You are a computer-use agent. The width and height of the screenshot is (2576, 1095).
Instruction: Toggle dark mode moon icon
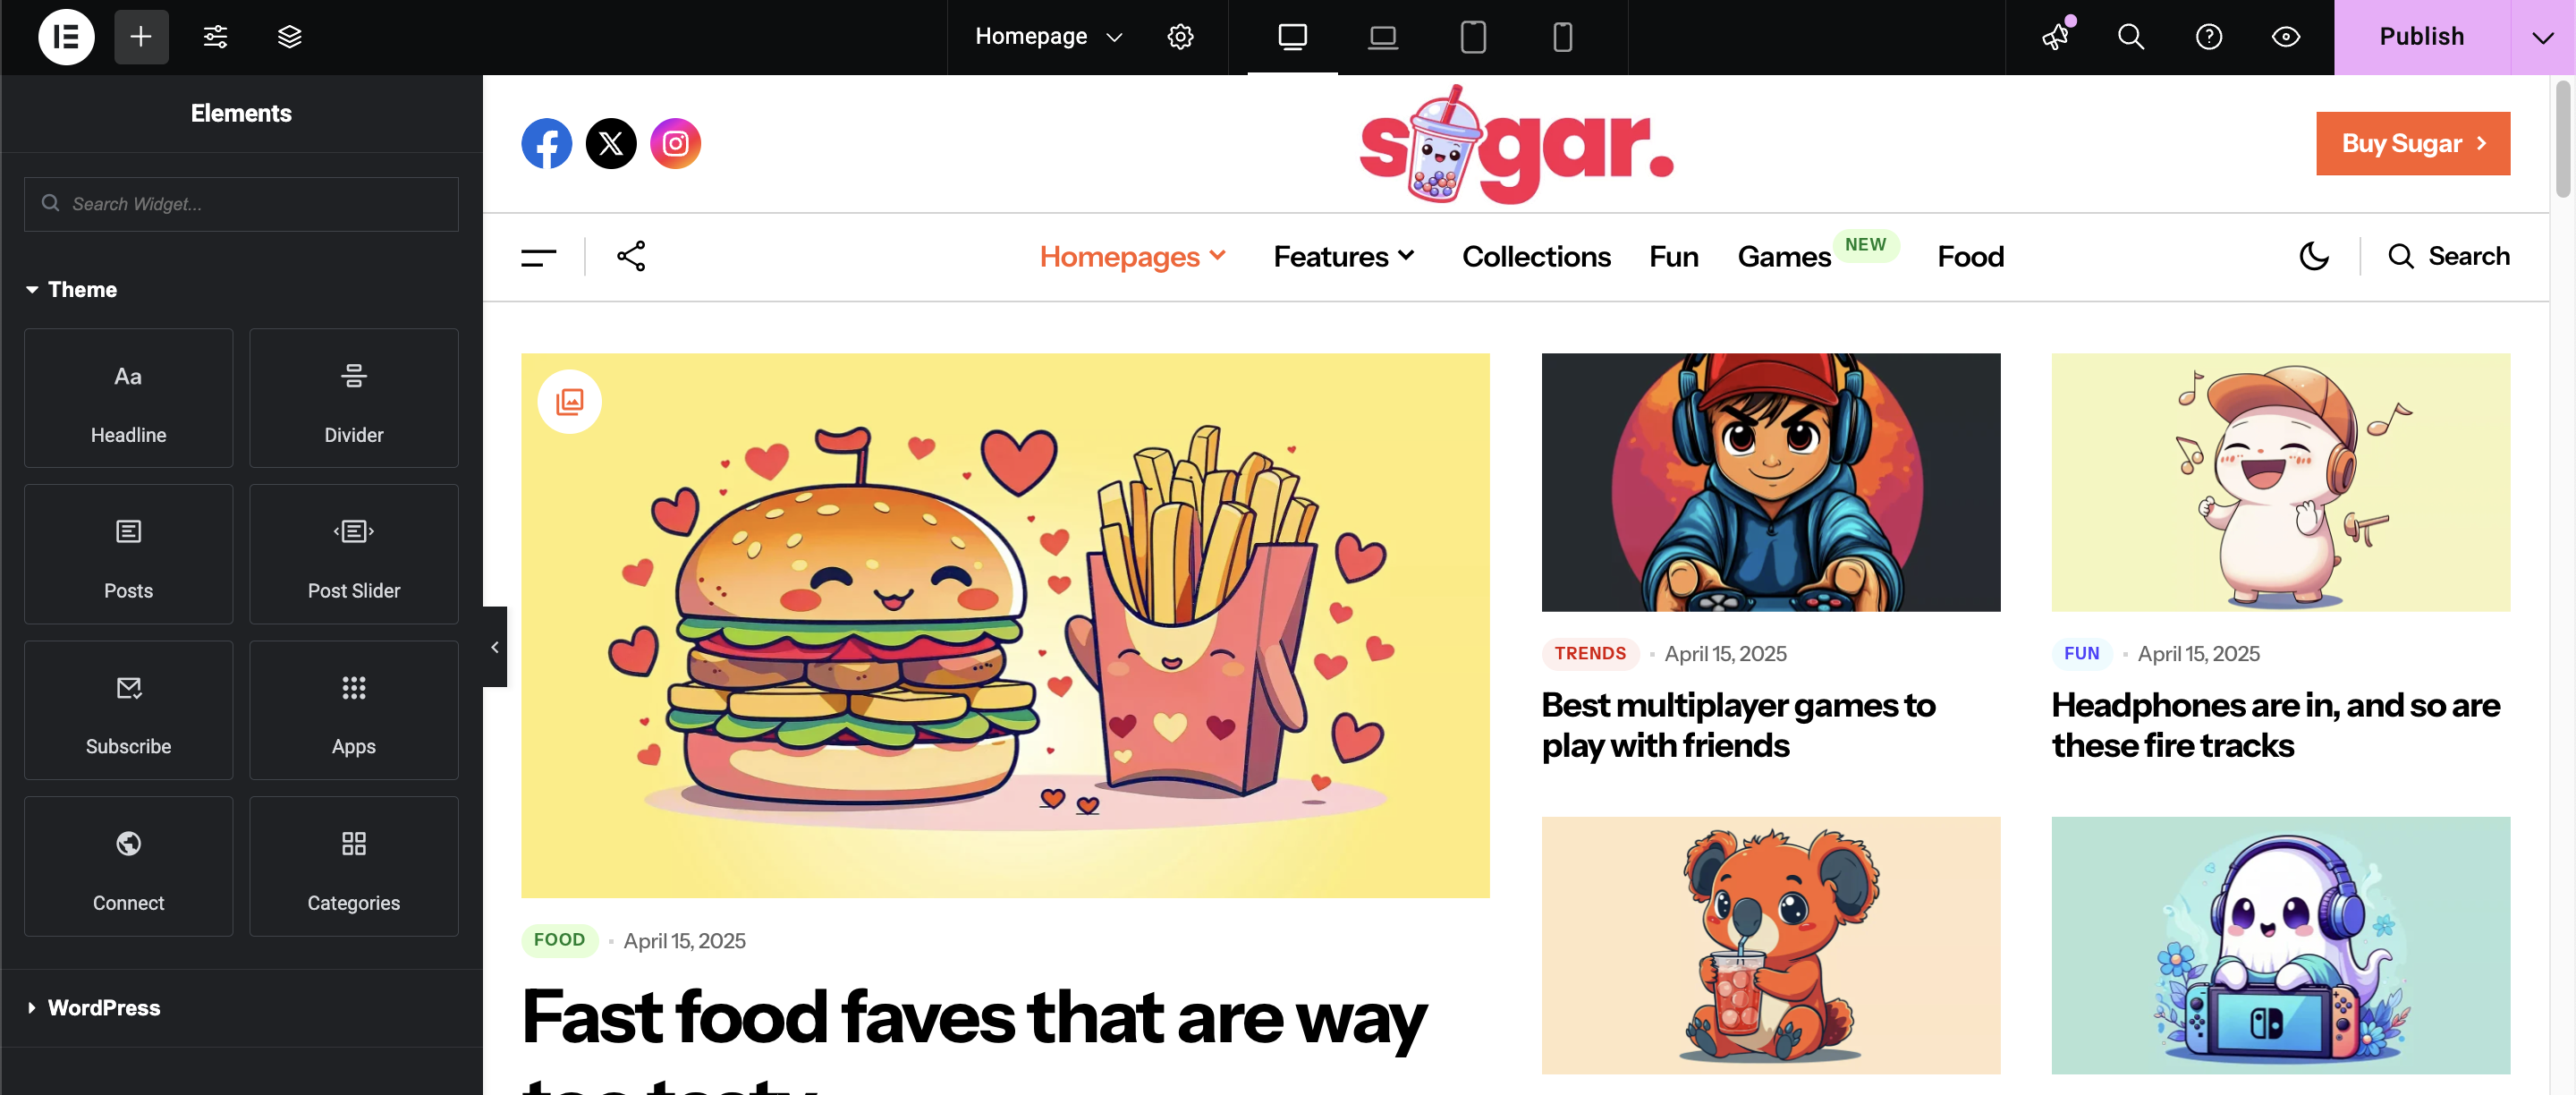coord(2313,256)
